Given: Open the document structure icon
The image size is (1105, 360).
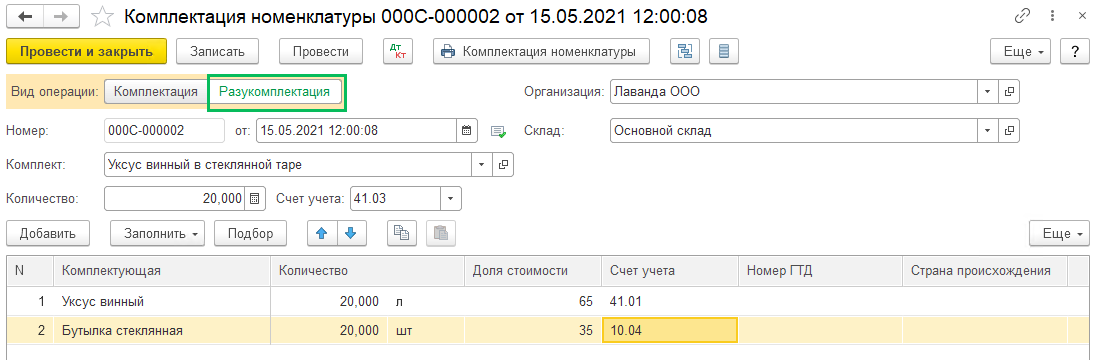Looking at the screenshot, I should [684, 51].
